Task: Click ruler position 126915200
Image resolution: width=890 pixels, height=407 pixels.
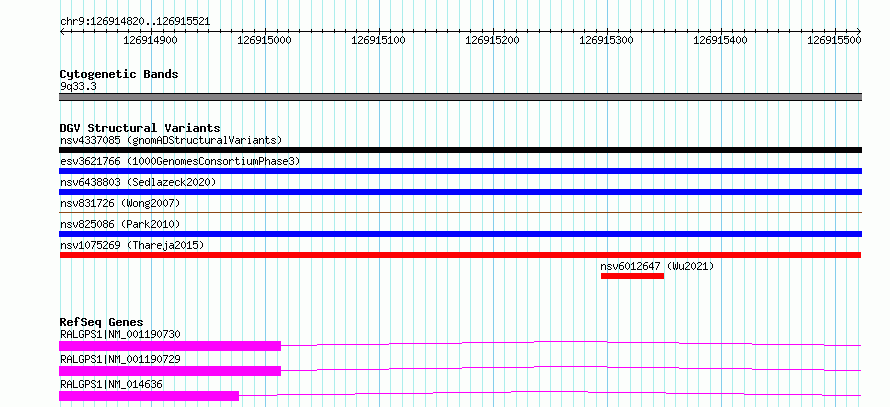Action: point(492,40)
